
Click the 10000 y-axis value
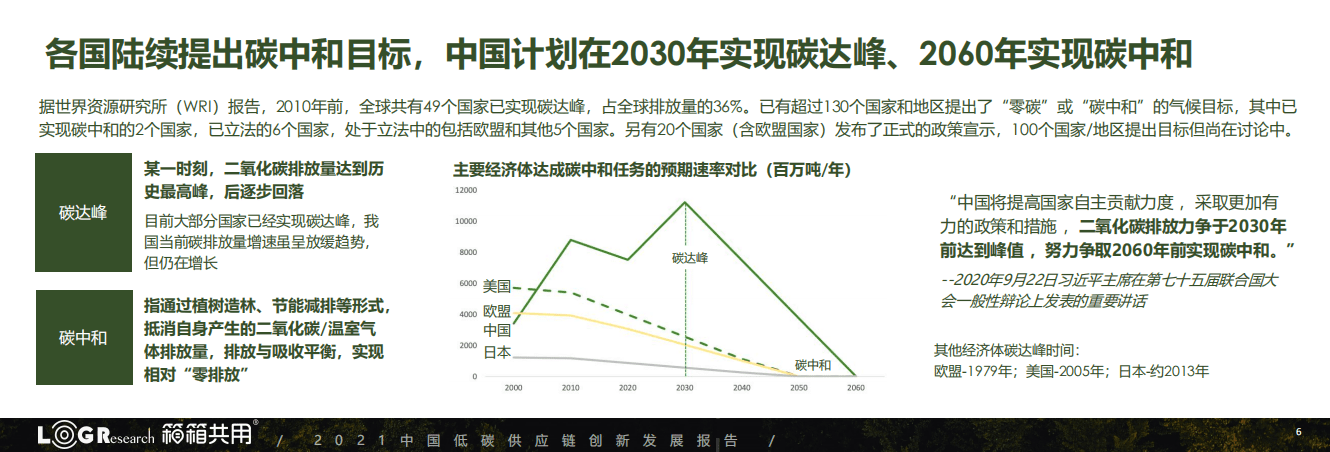[x=467, y=221]
